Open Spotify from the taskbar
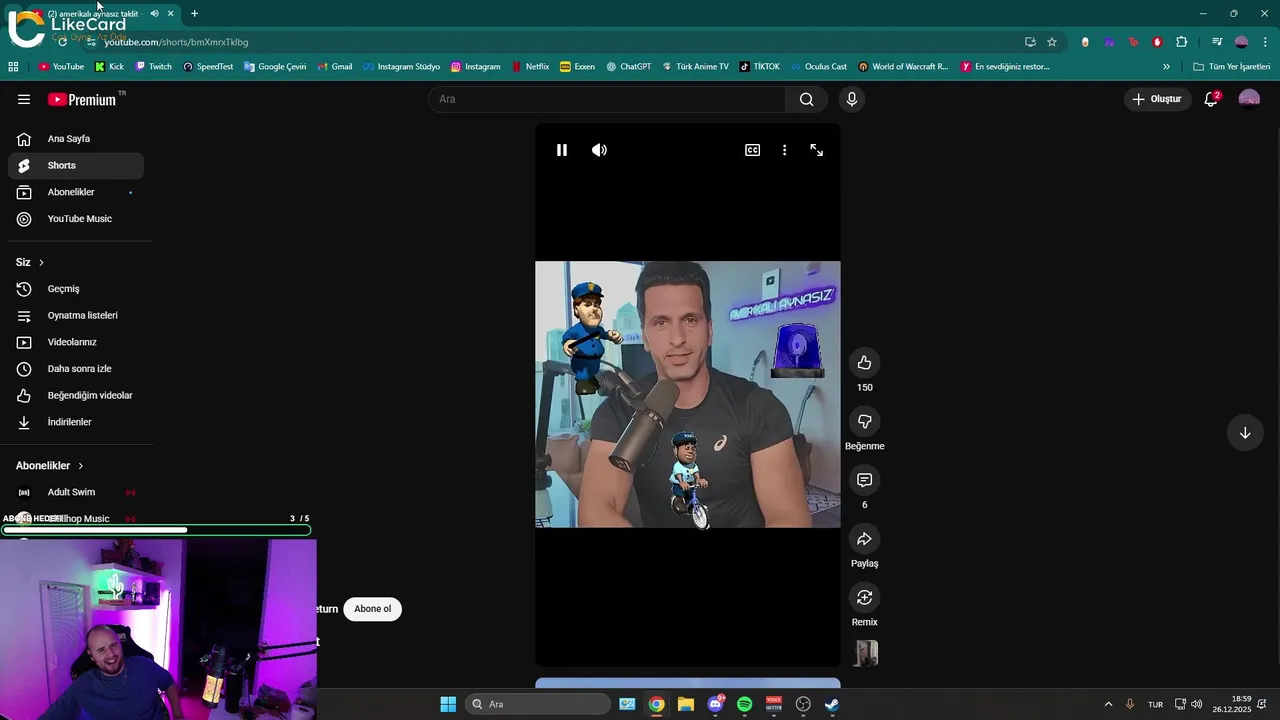This screenshot has height=720, width=1280. tap(744, 704)
